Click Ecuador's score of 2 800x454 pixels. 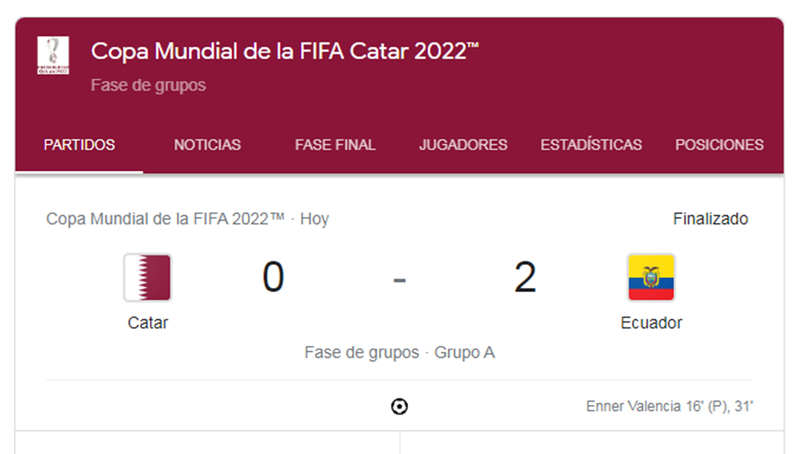525,277
